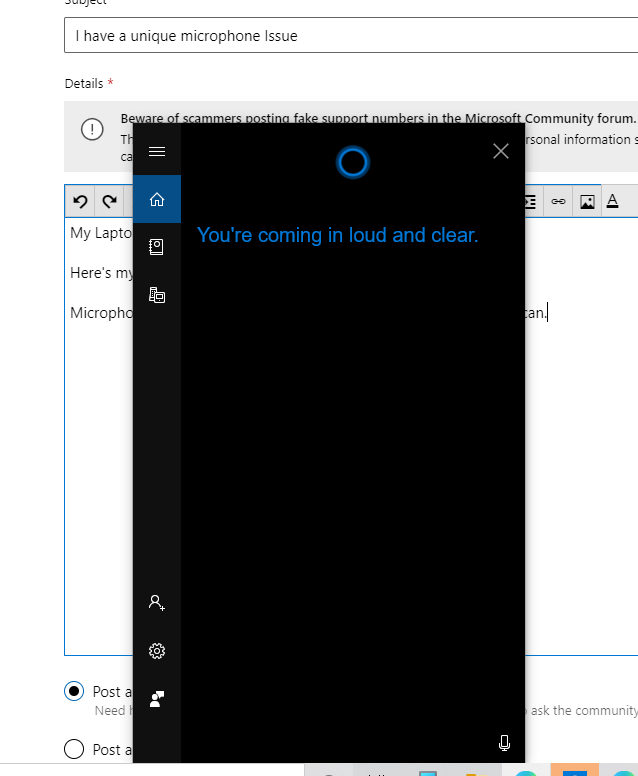Click "You're coming in loud and clear." text

(x=338, y=235)
